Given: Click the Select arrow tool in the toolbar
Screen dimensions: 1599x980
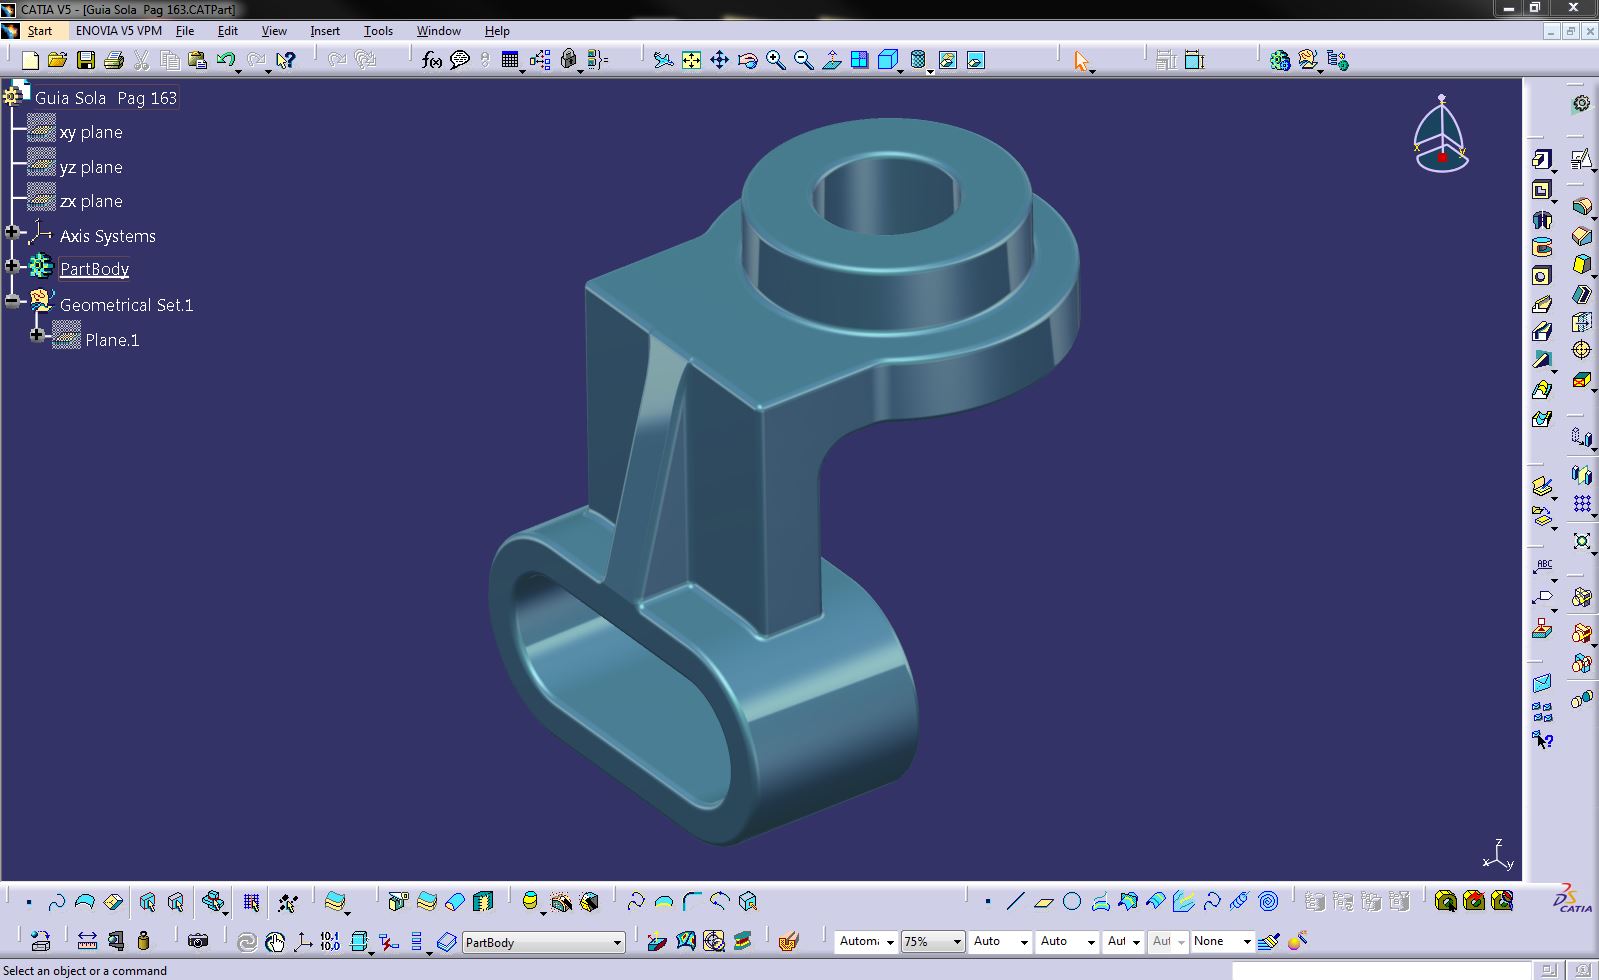Looking at the screenshot, I should pyautogui.click(x=1080, y=60).
